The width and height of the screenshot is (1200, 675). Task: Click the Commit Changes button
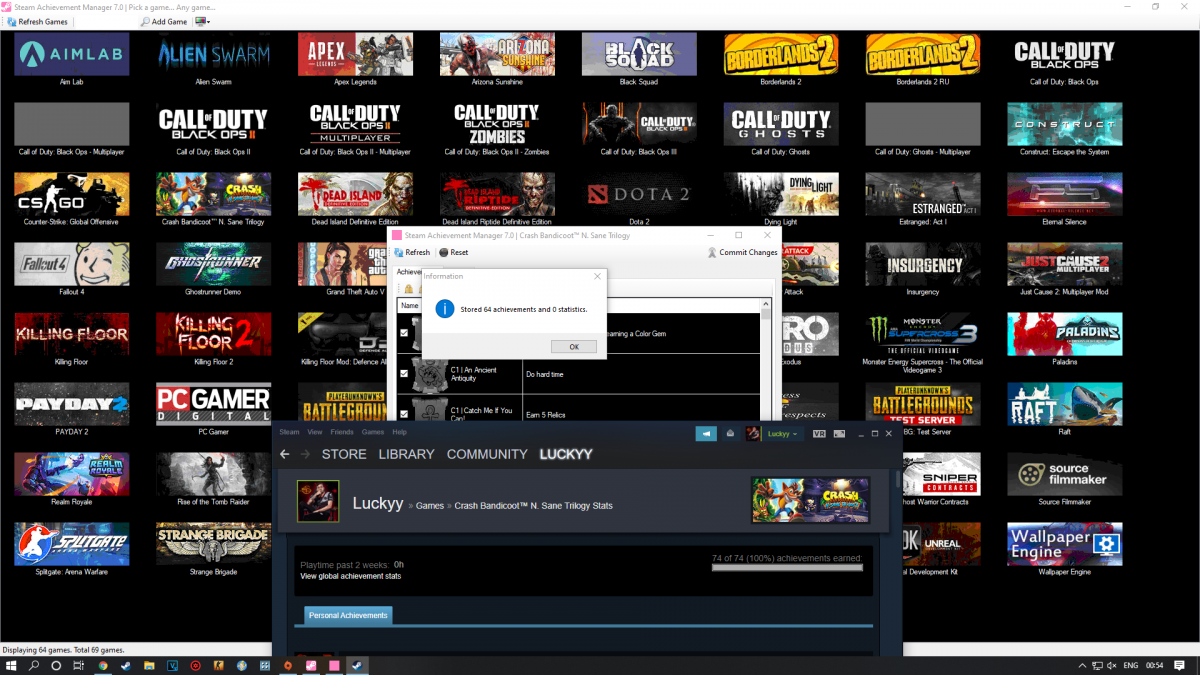742,252
